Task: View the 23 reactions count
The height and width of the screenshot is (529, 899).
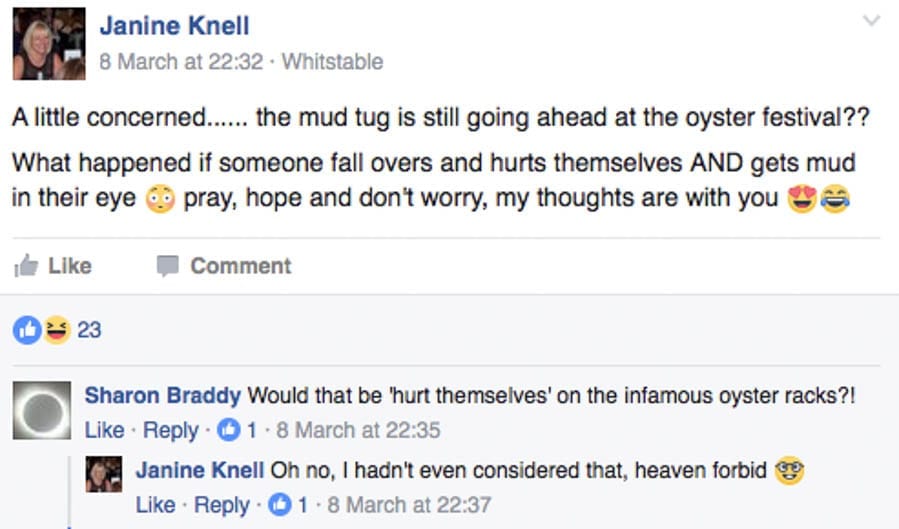Action: pyautogui.click(x=89, y=329)
